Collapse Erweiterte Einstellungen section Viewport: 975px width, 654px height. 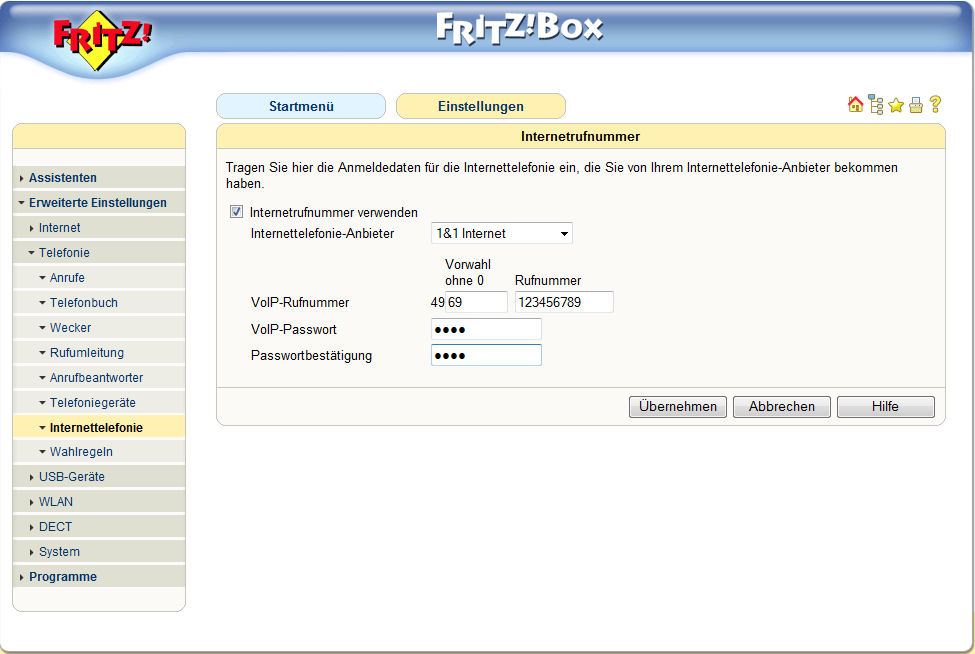point(99,203)
